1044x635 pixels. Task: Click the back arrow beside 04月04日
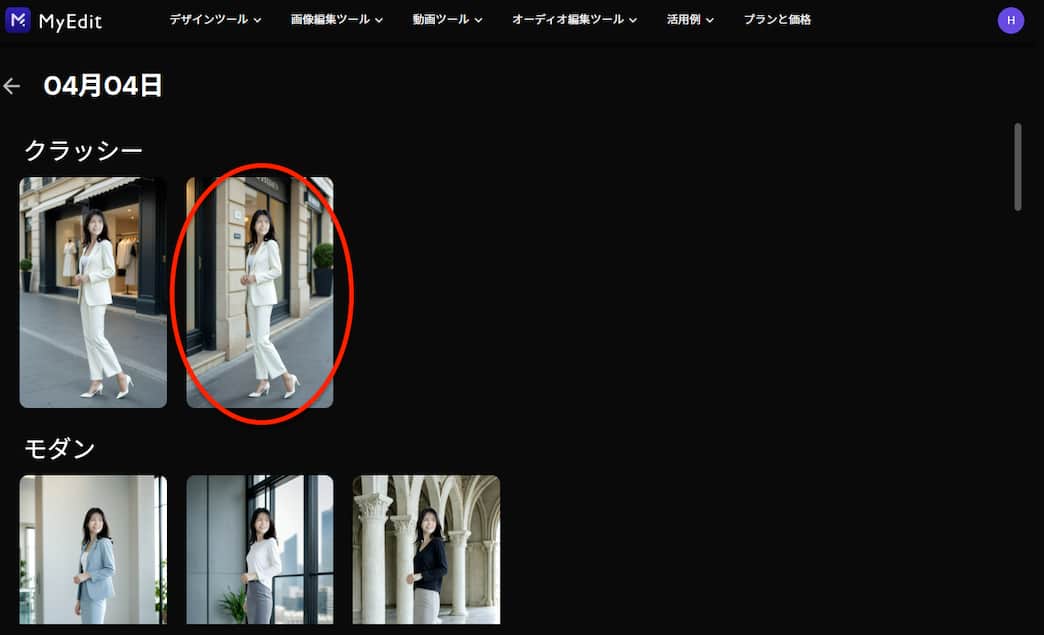[x=11, y=86]
